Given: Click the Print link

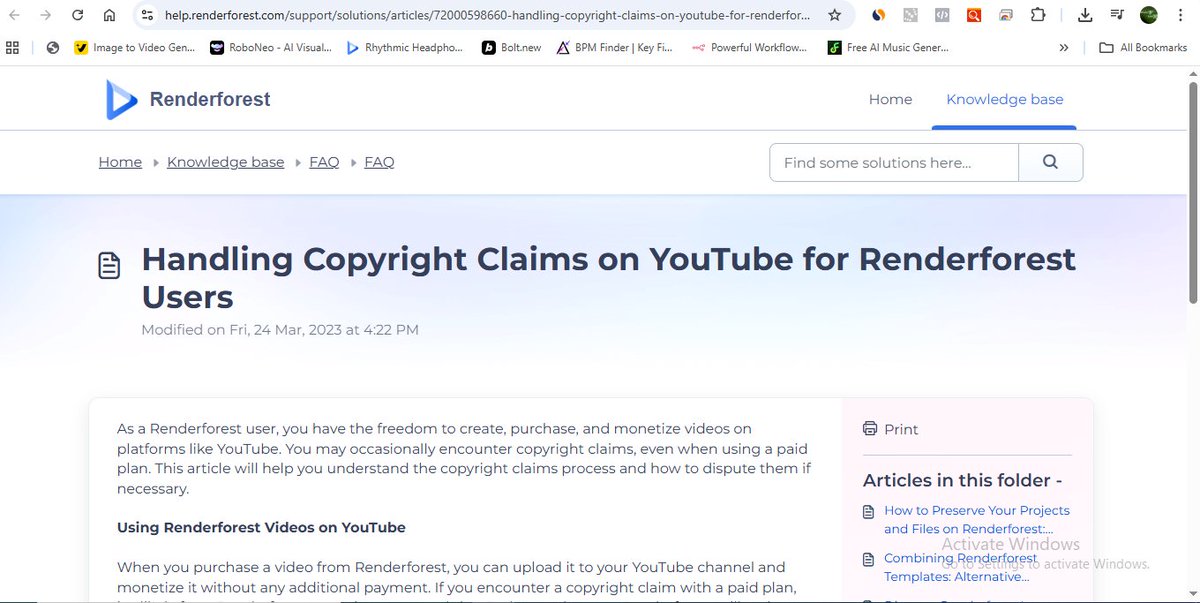Looking at the screenshot, I should pos(890,429).
